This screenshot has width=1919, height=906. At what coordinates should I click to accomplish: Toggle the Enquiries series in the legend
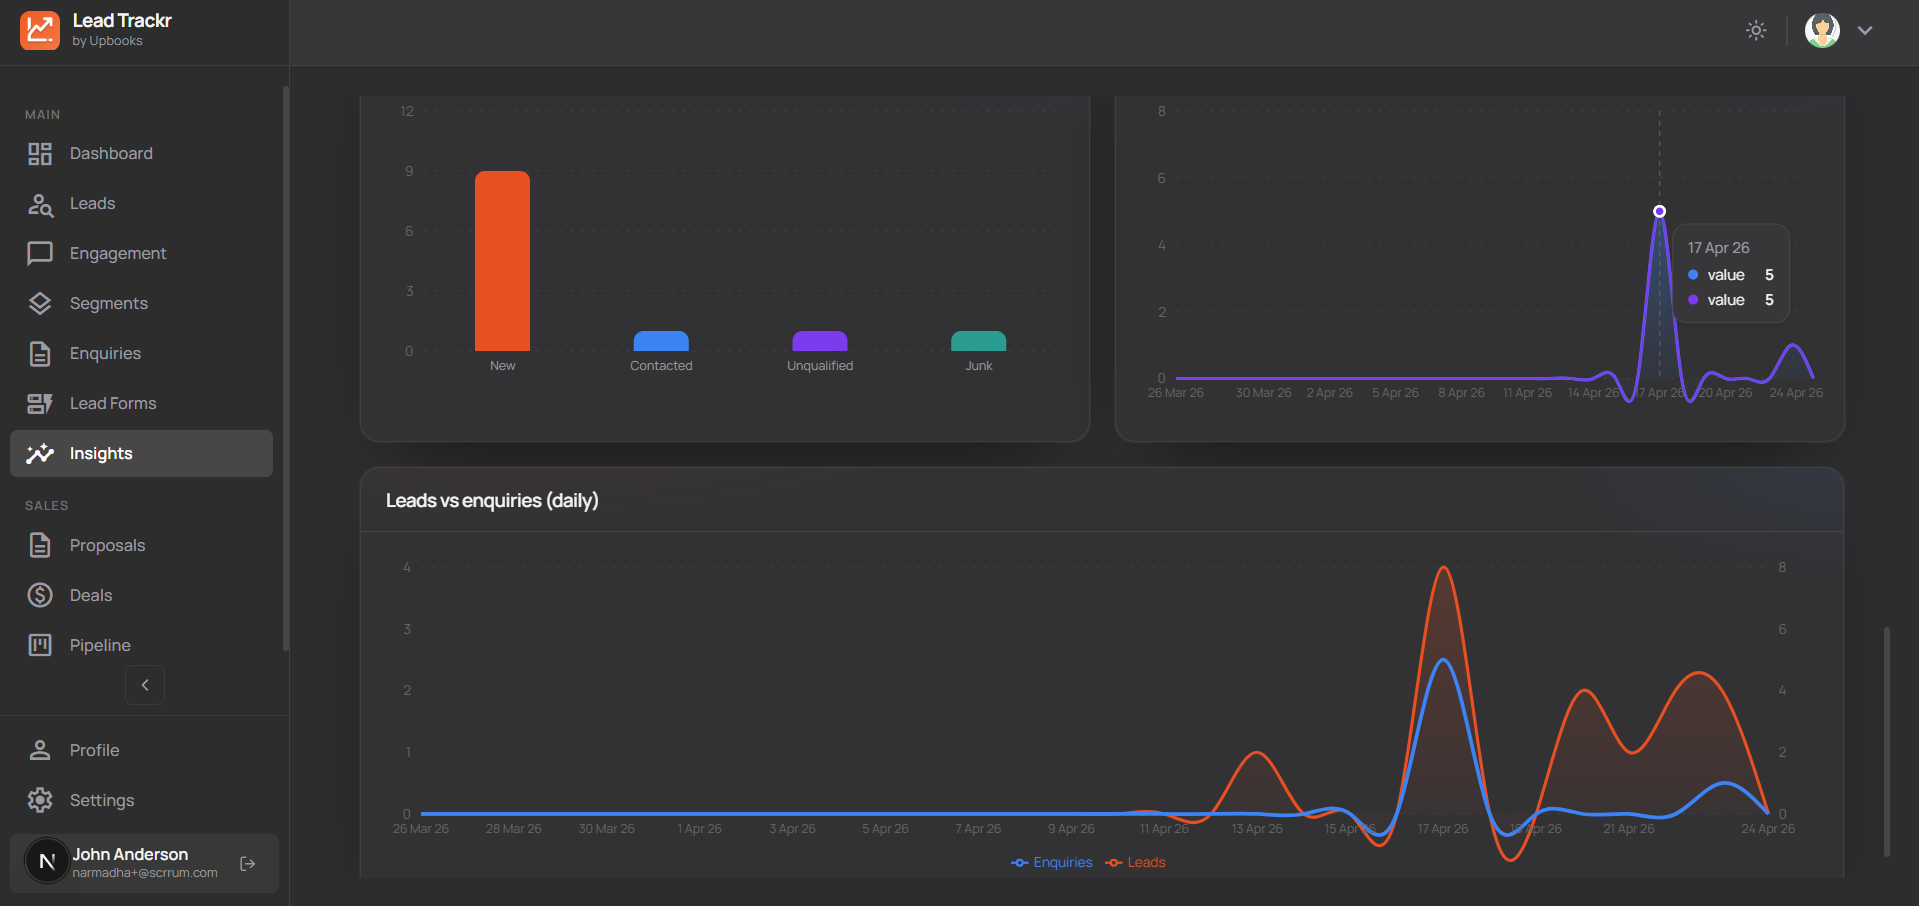[1052, 862]
